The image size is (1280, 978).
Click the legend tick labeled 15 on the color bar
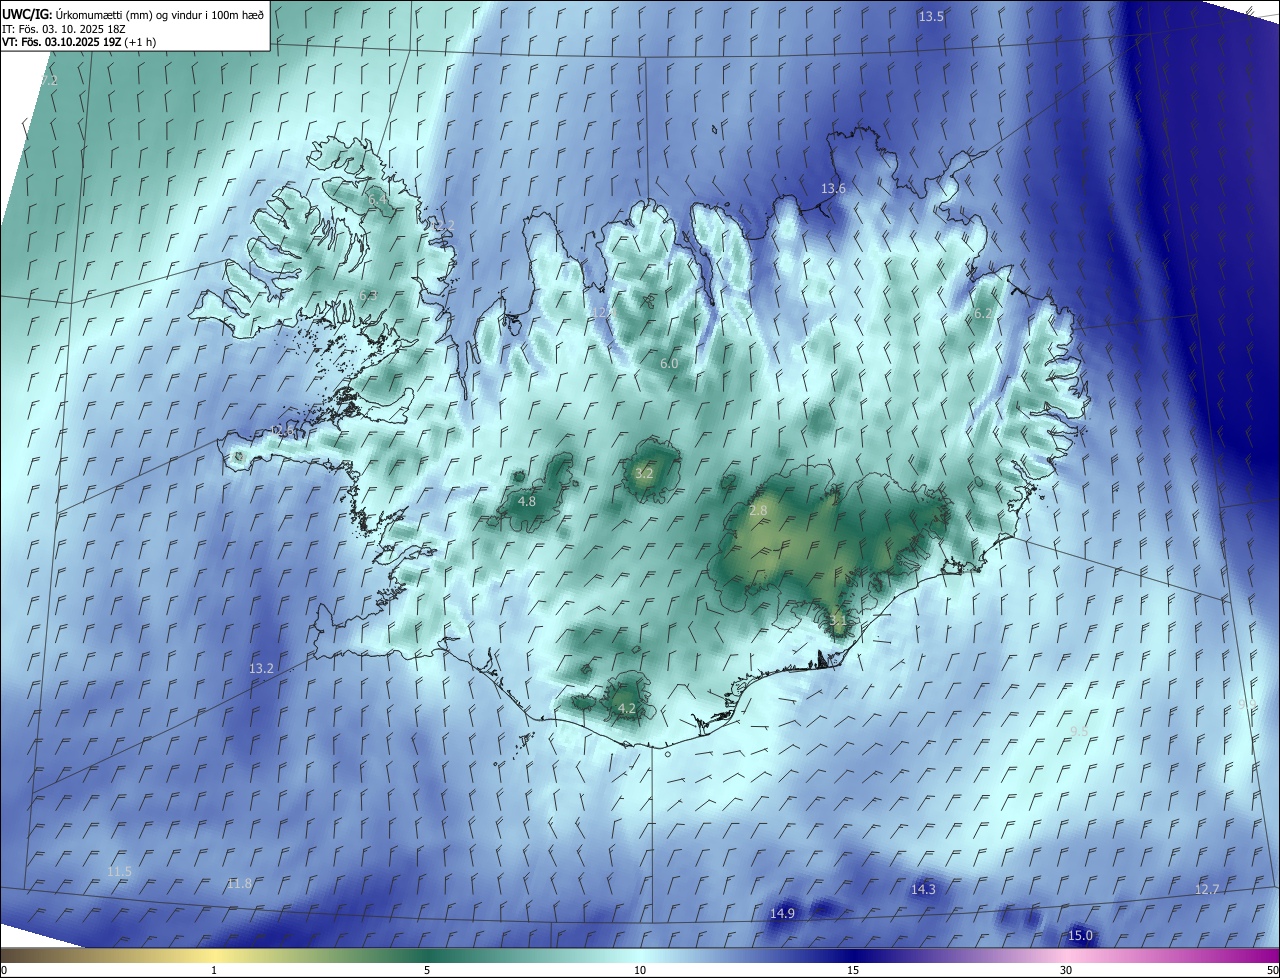pyautogui.click(x=853, y=970)
